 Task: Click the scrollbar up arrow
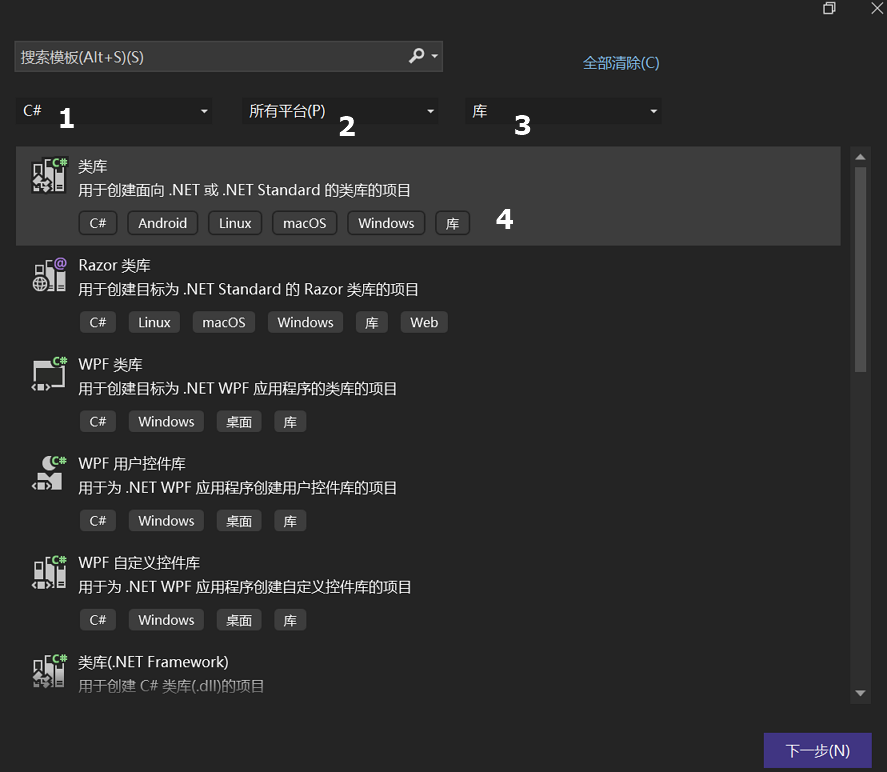click(860, 157)
